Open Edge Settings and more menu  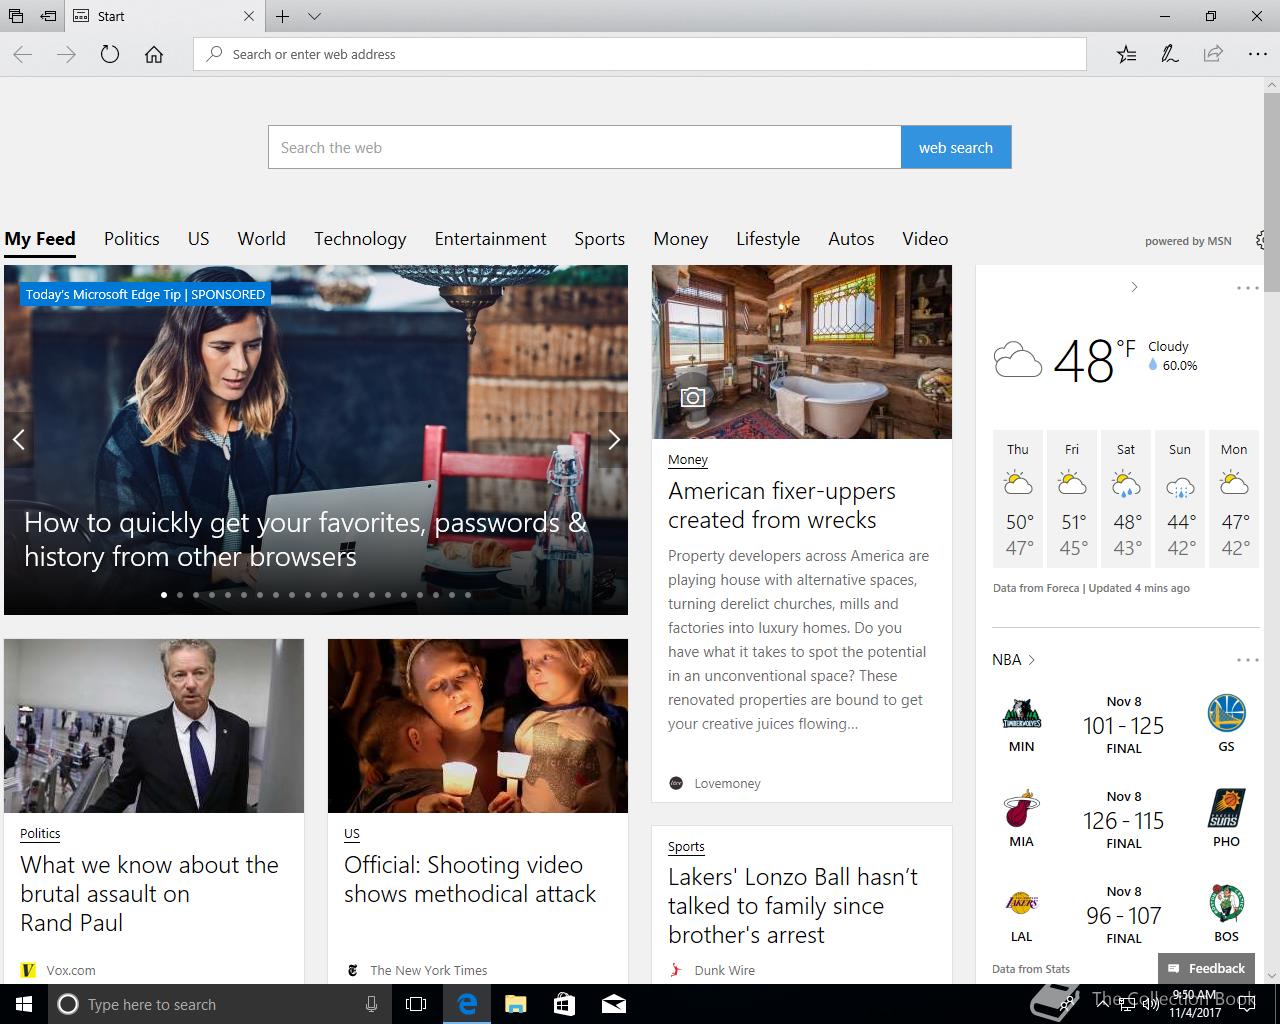(1257, 55)
